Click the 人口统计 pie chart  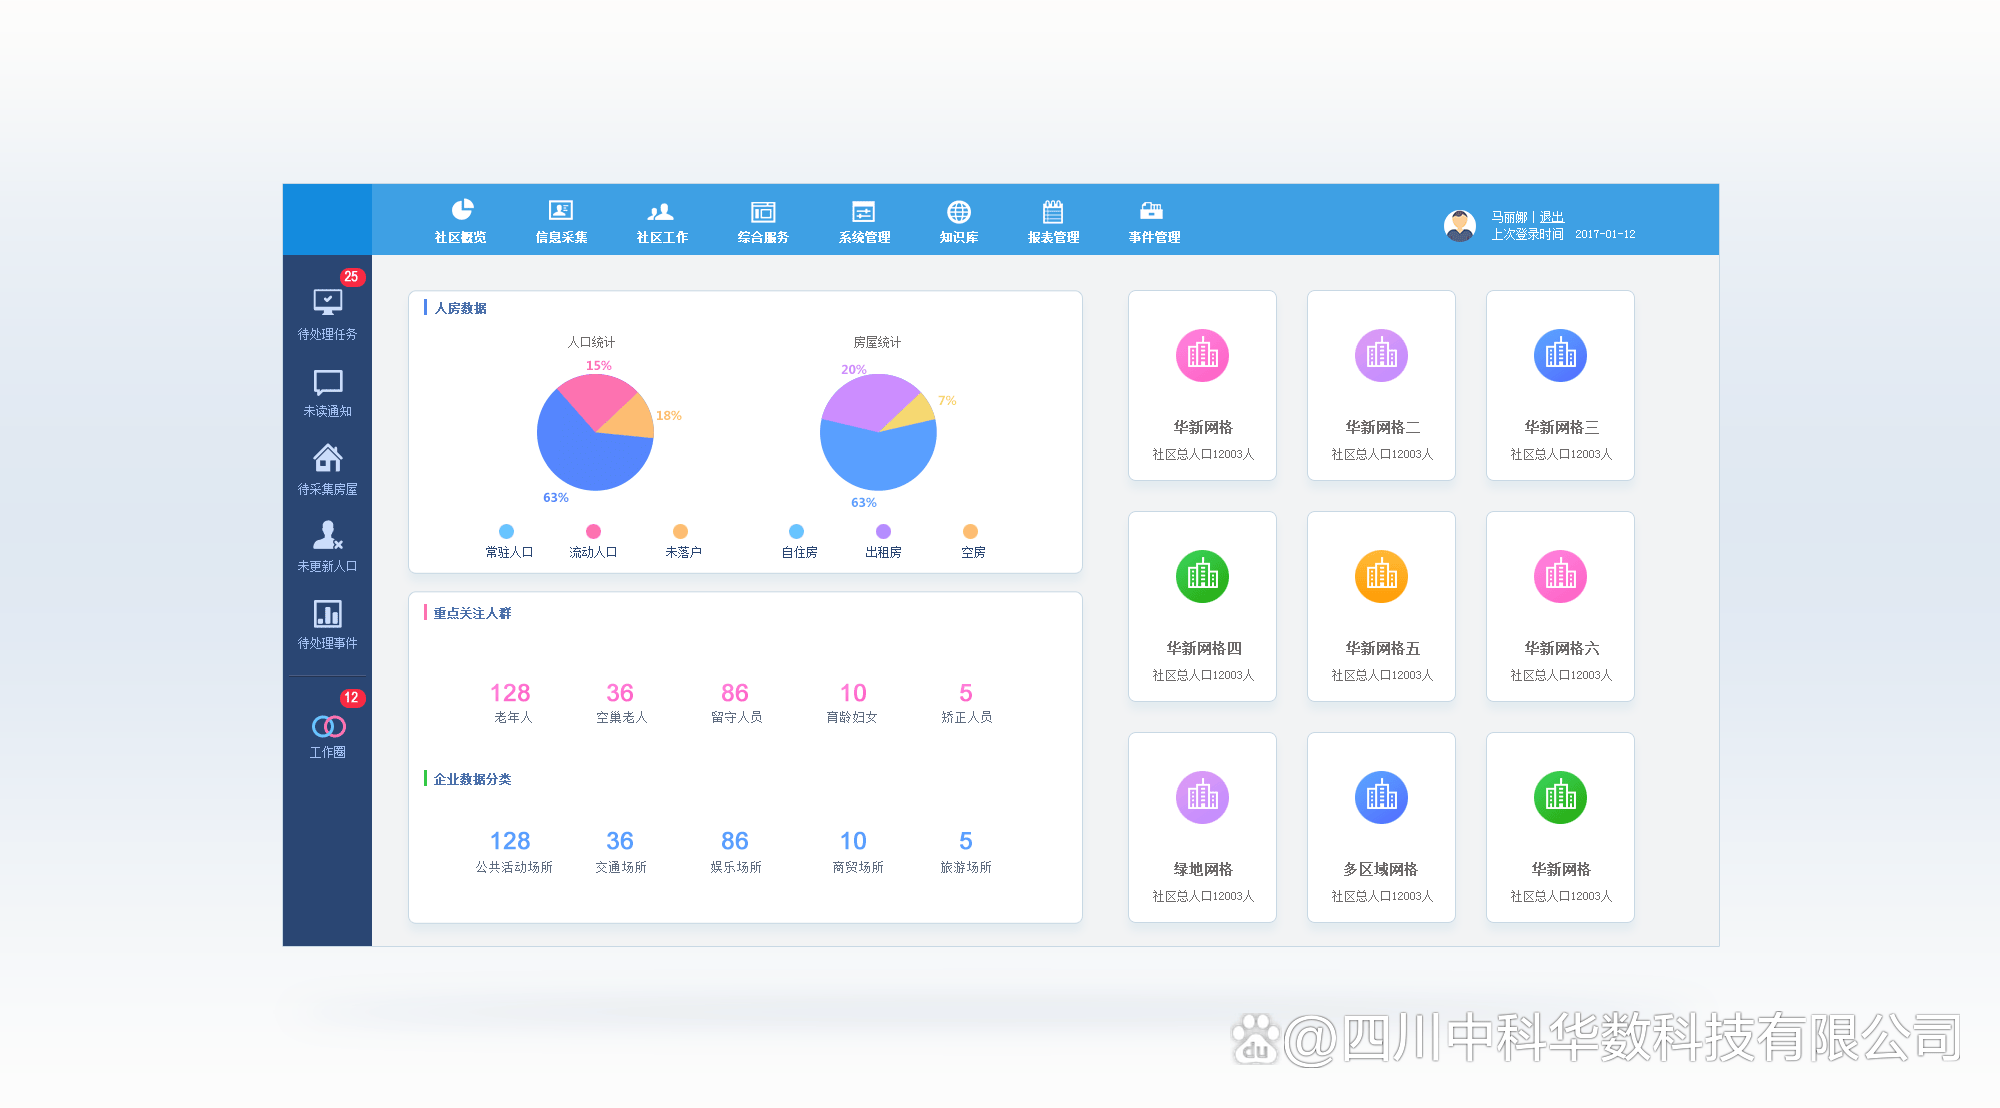[x=595, y=432]
